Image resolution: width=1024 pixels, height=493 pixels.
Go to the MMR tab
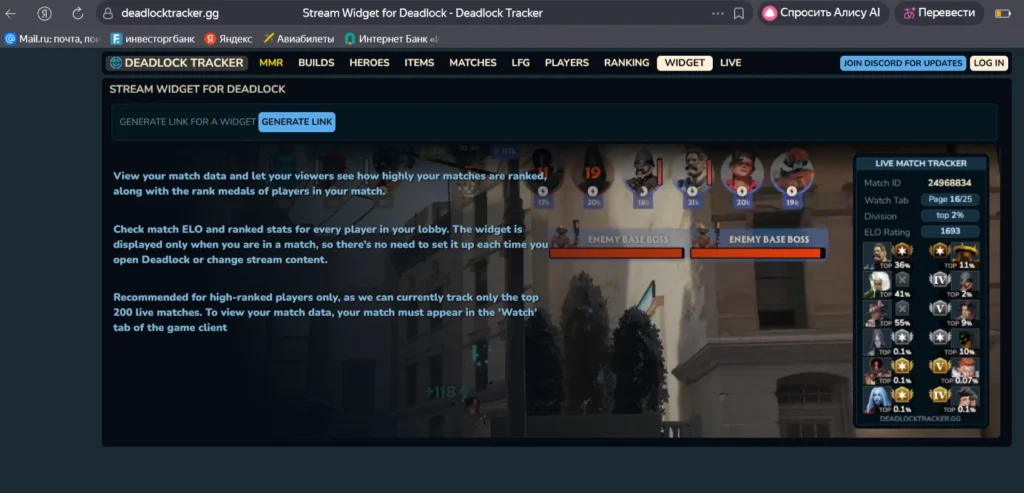pos(271,63)
